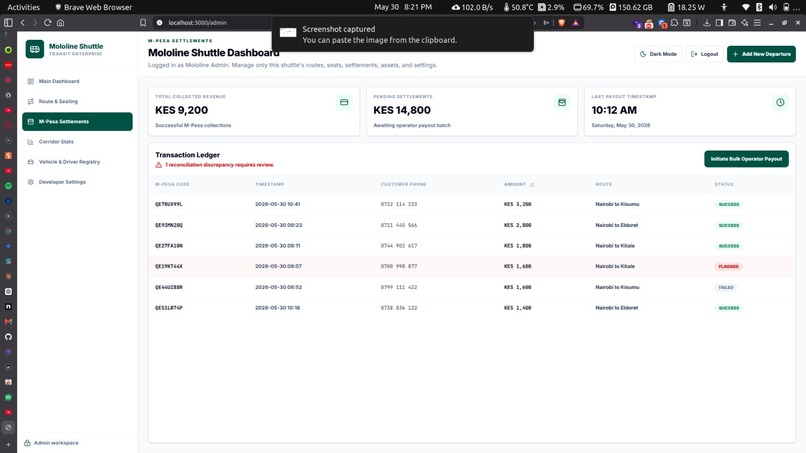The height and width of the screenshot is (453, 806).
Task: Select M-Pesa Settlements sidebar item
Action: click(x=77, y=121)
